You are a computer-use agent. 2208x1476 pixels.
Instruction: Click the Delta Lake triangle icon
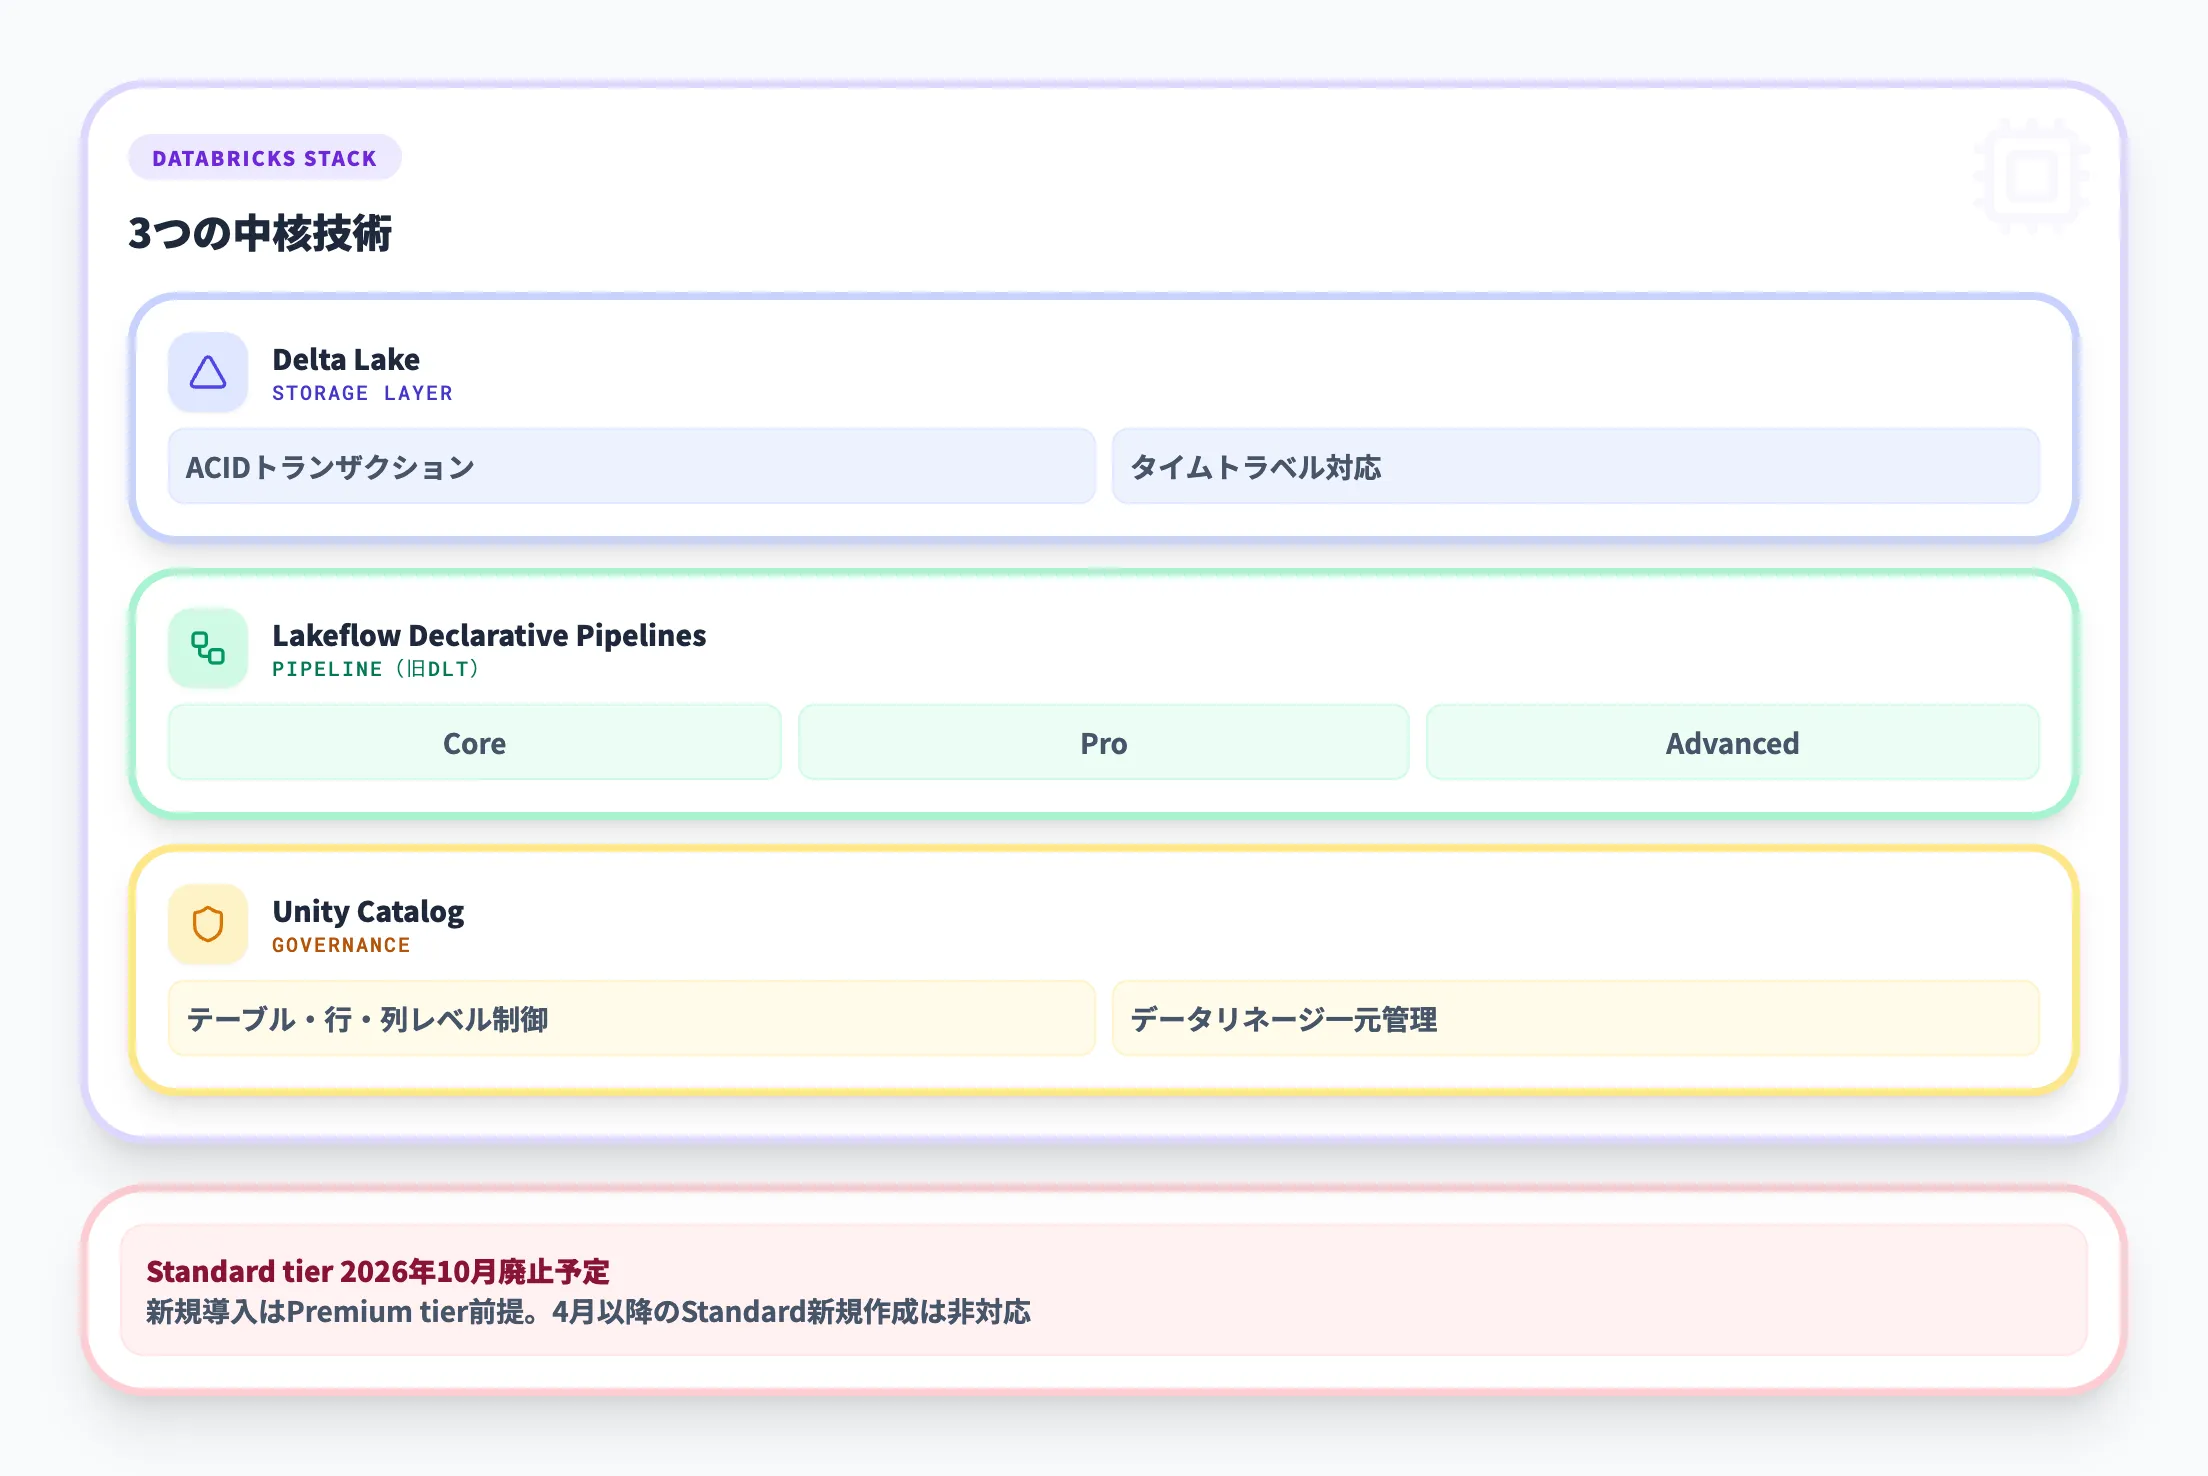tap(207, 371)
